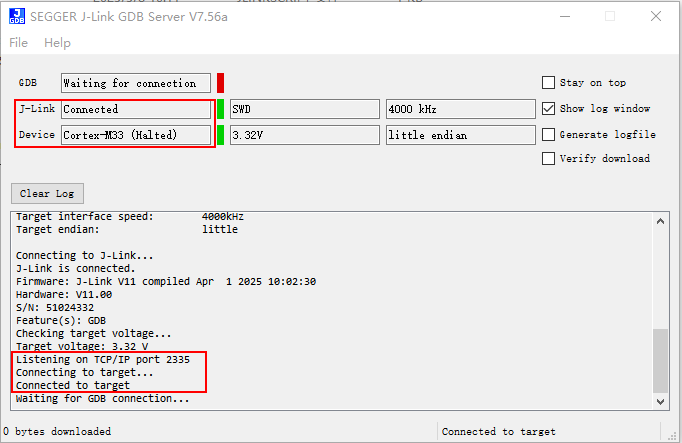This screenshot has height=443, width=682.
Task: Click the red GDB status indicator
Action: click(x=220, y=83)
